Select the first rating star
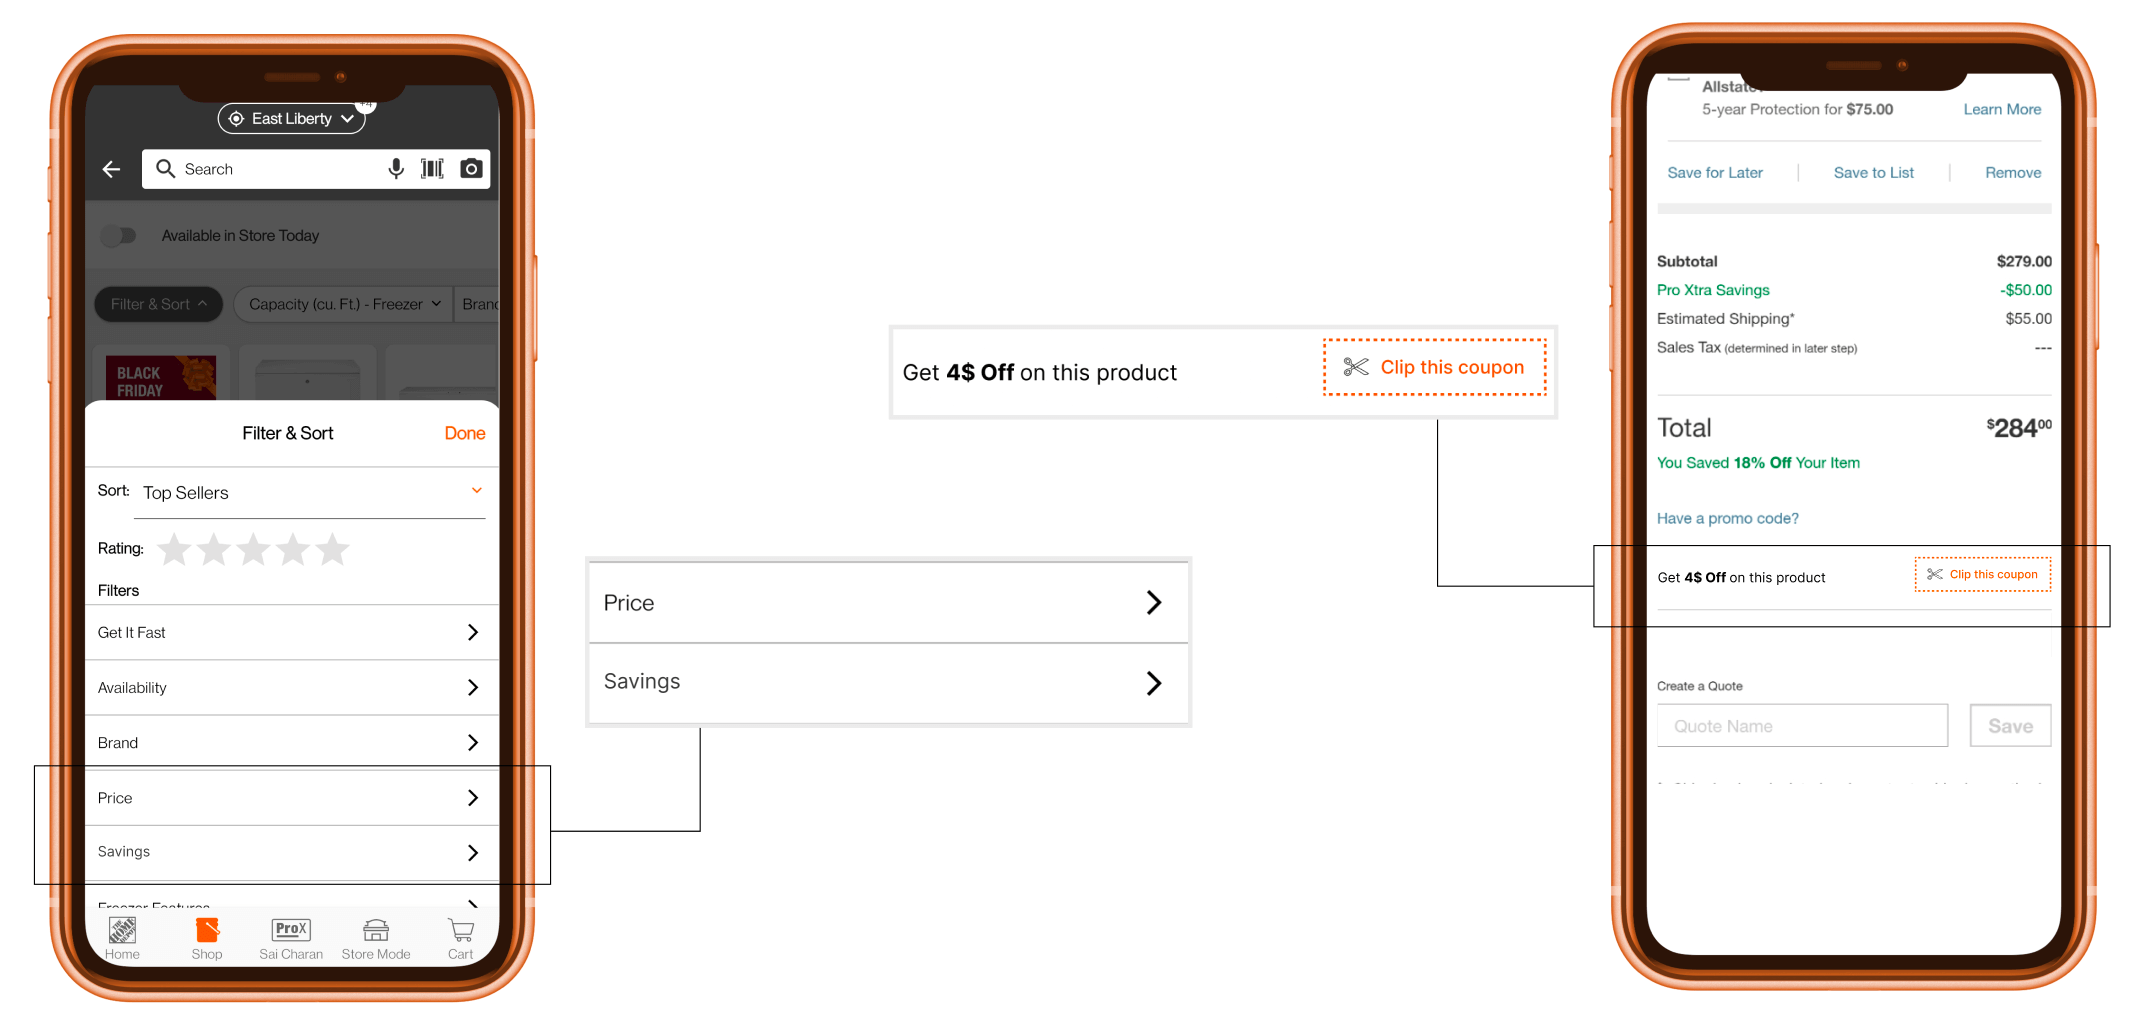Screen dimensions: 2140x1030 pyautogui.click(x=174, y=549)
